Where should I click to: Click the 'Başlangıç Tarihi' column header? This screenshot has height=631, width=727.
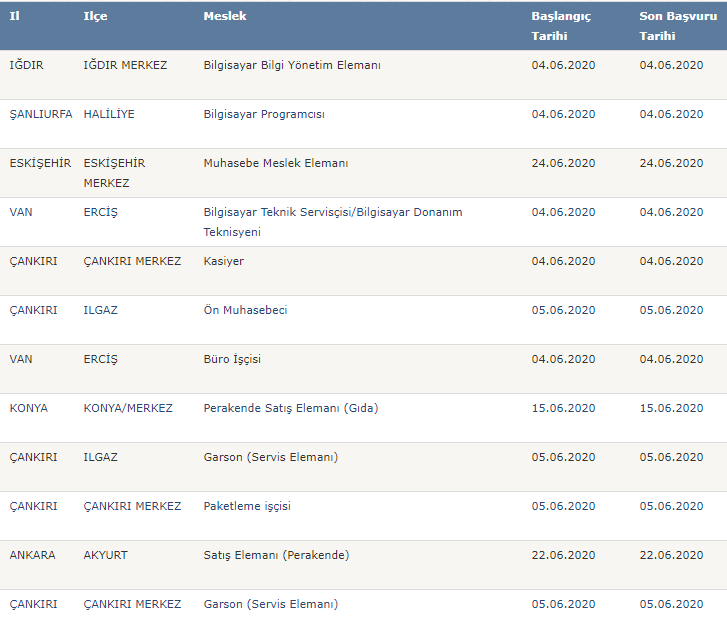point(561,26)
